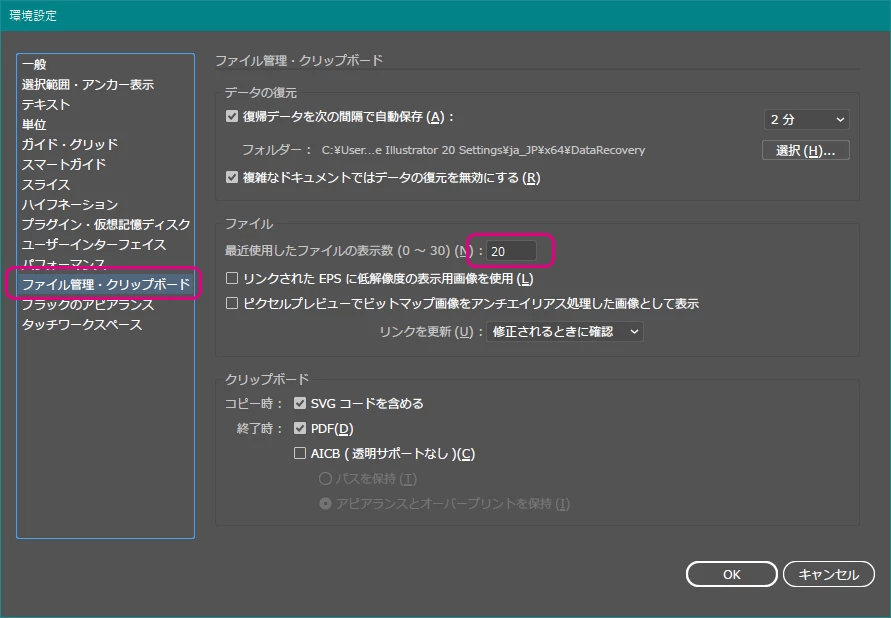Select ファイル管理・クリップボード category
Viewport: 891px width, 618px height.
(106, 284)
